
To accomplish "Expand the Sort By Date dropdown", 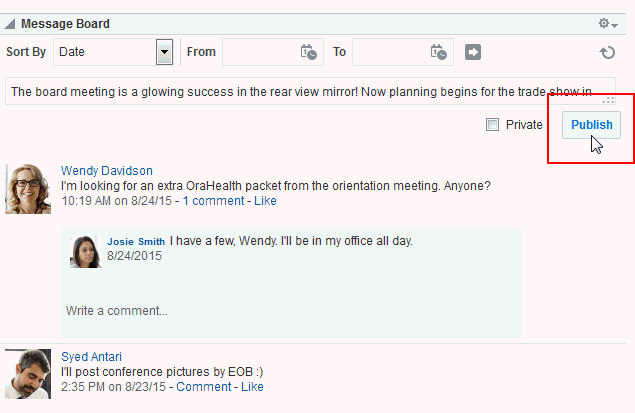I will coord(164,52).
